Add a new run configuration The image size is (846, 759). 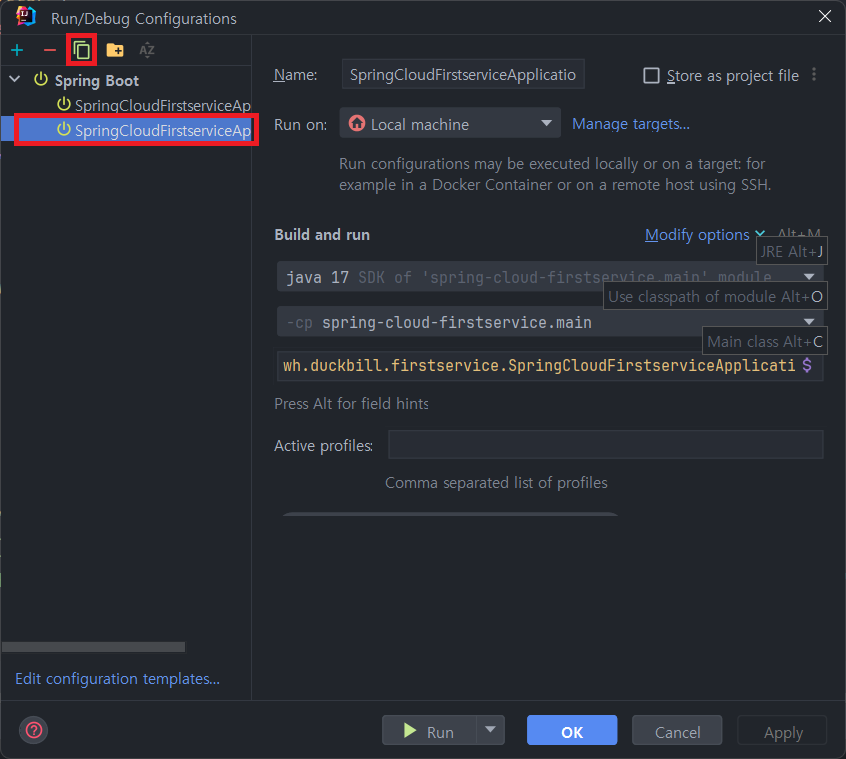17,50
